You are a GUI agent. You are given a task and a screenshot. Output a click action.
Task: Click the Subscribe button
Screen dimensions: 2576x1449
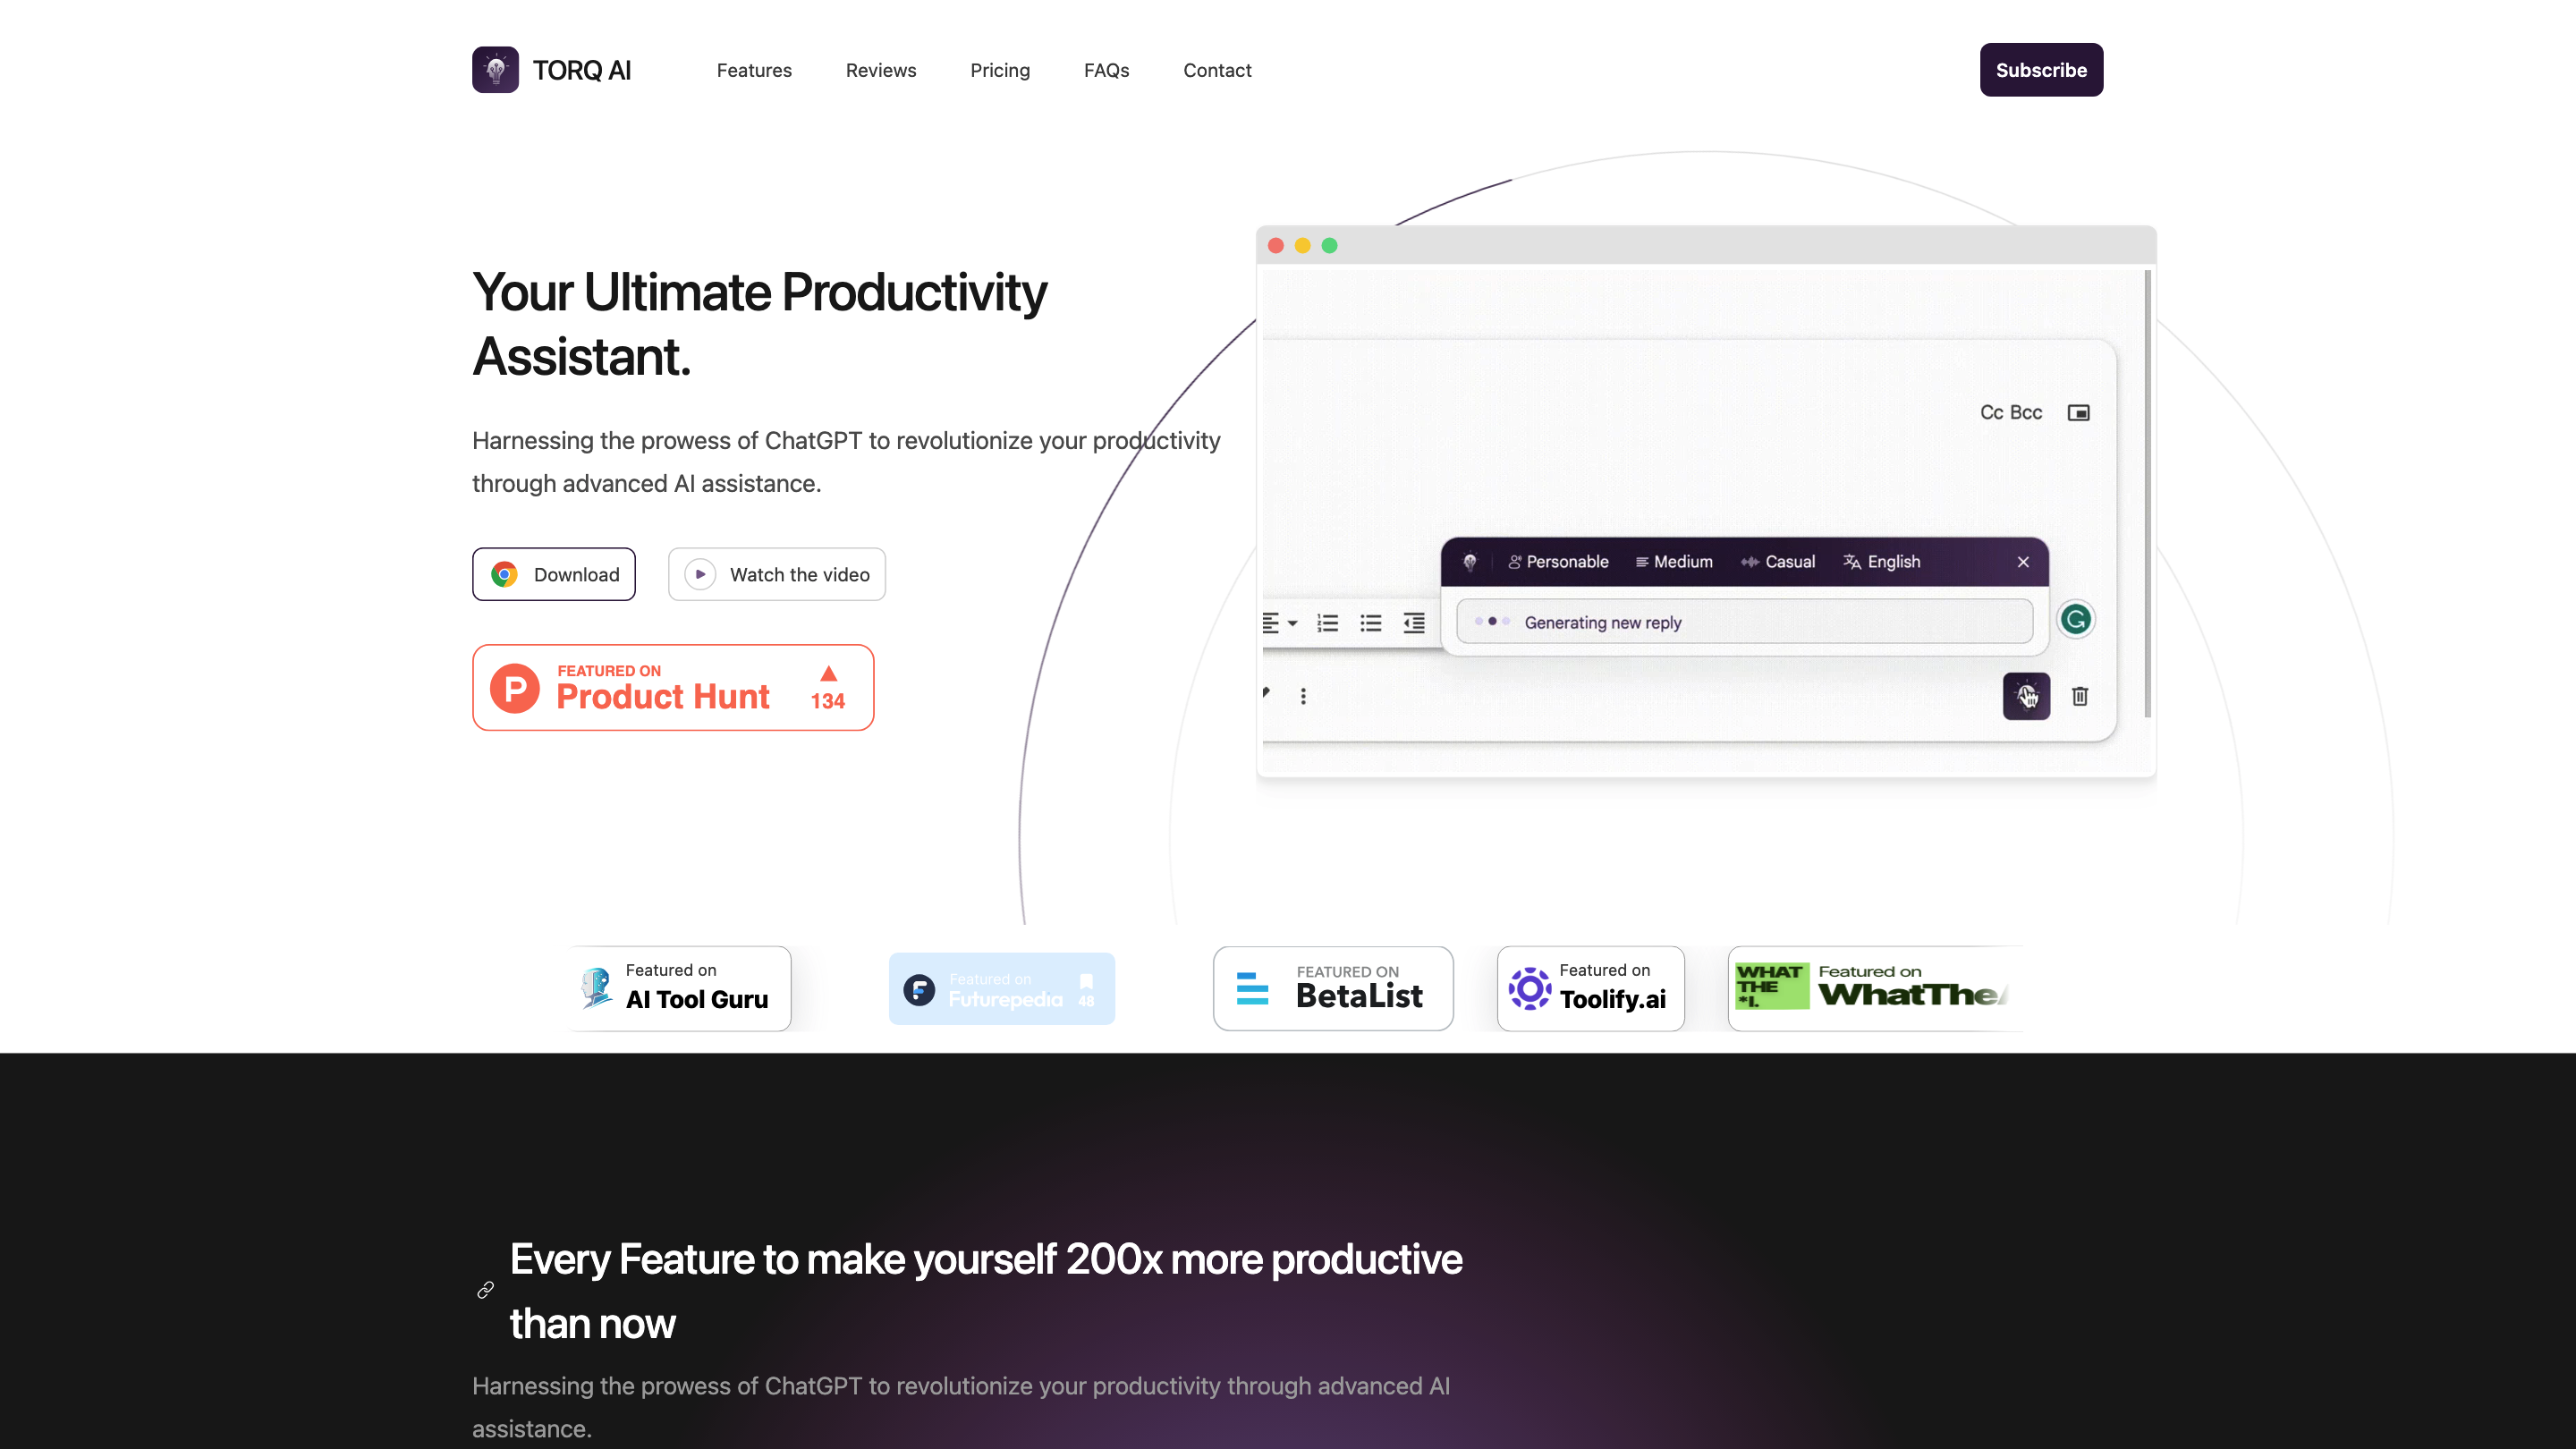(2041, 70)
